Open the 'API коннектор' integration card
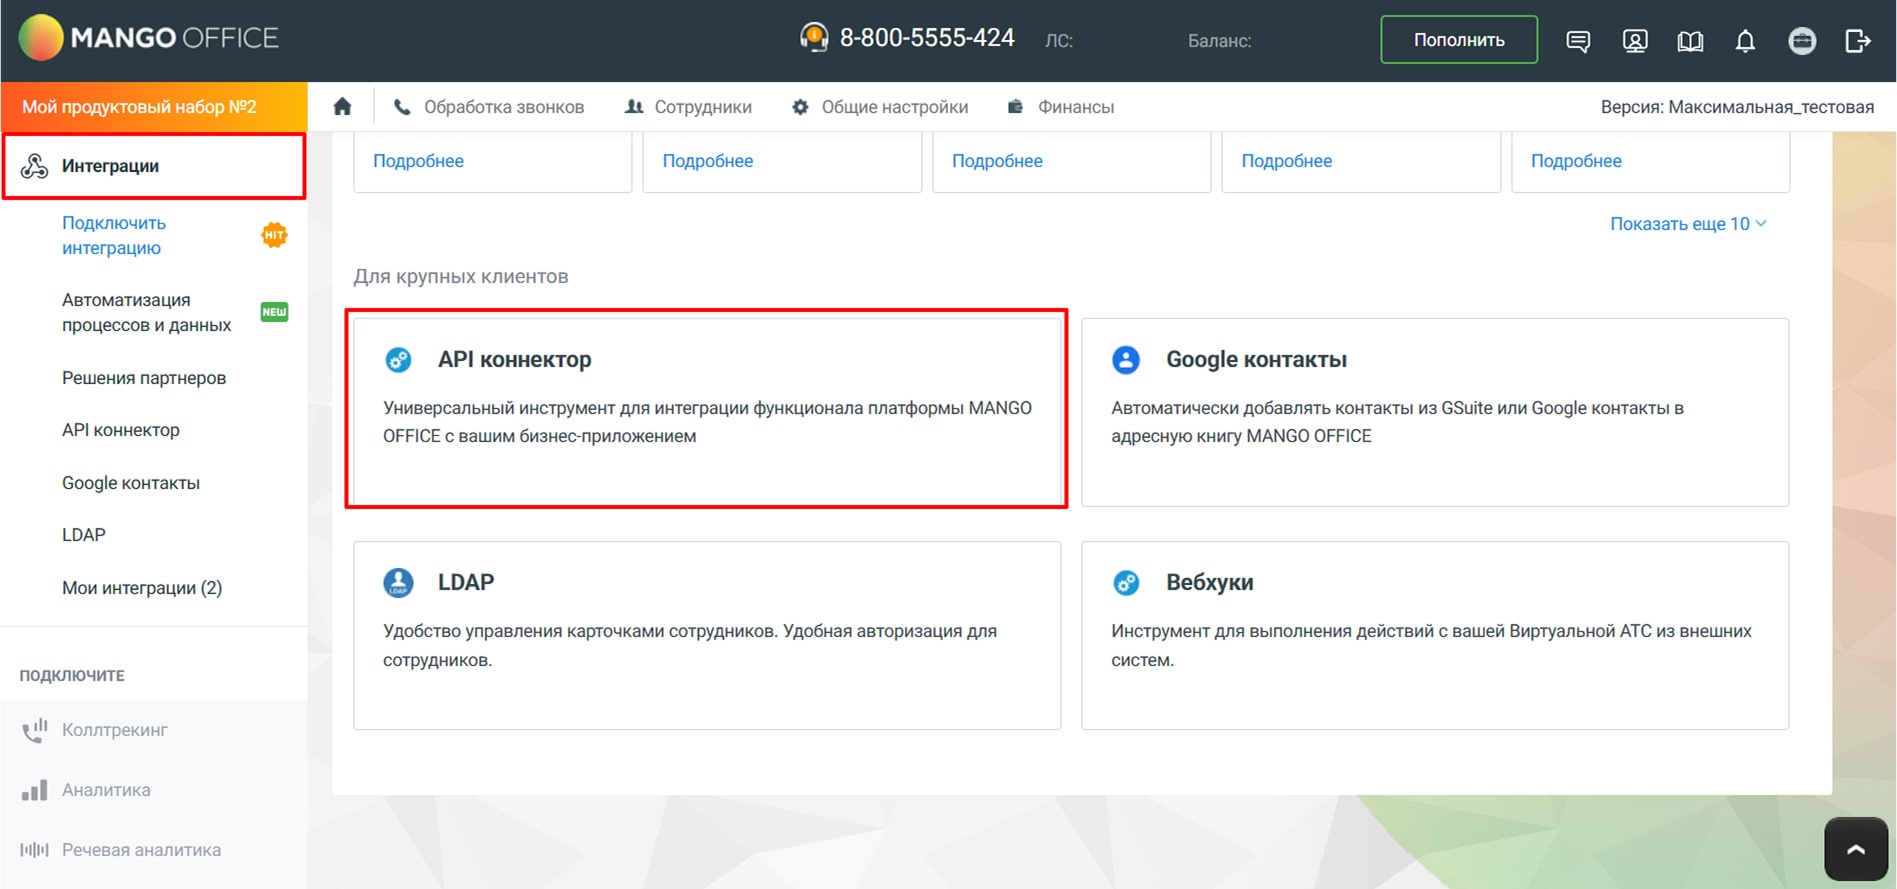Viewport: 1897px width, 889px height. click(x=706, y=409)
